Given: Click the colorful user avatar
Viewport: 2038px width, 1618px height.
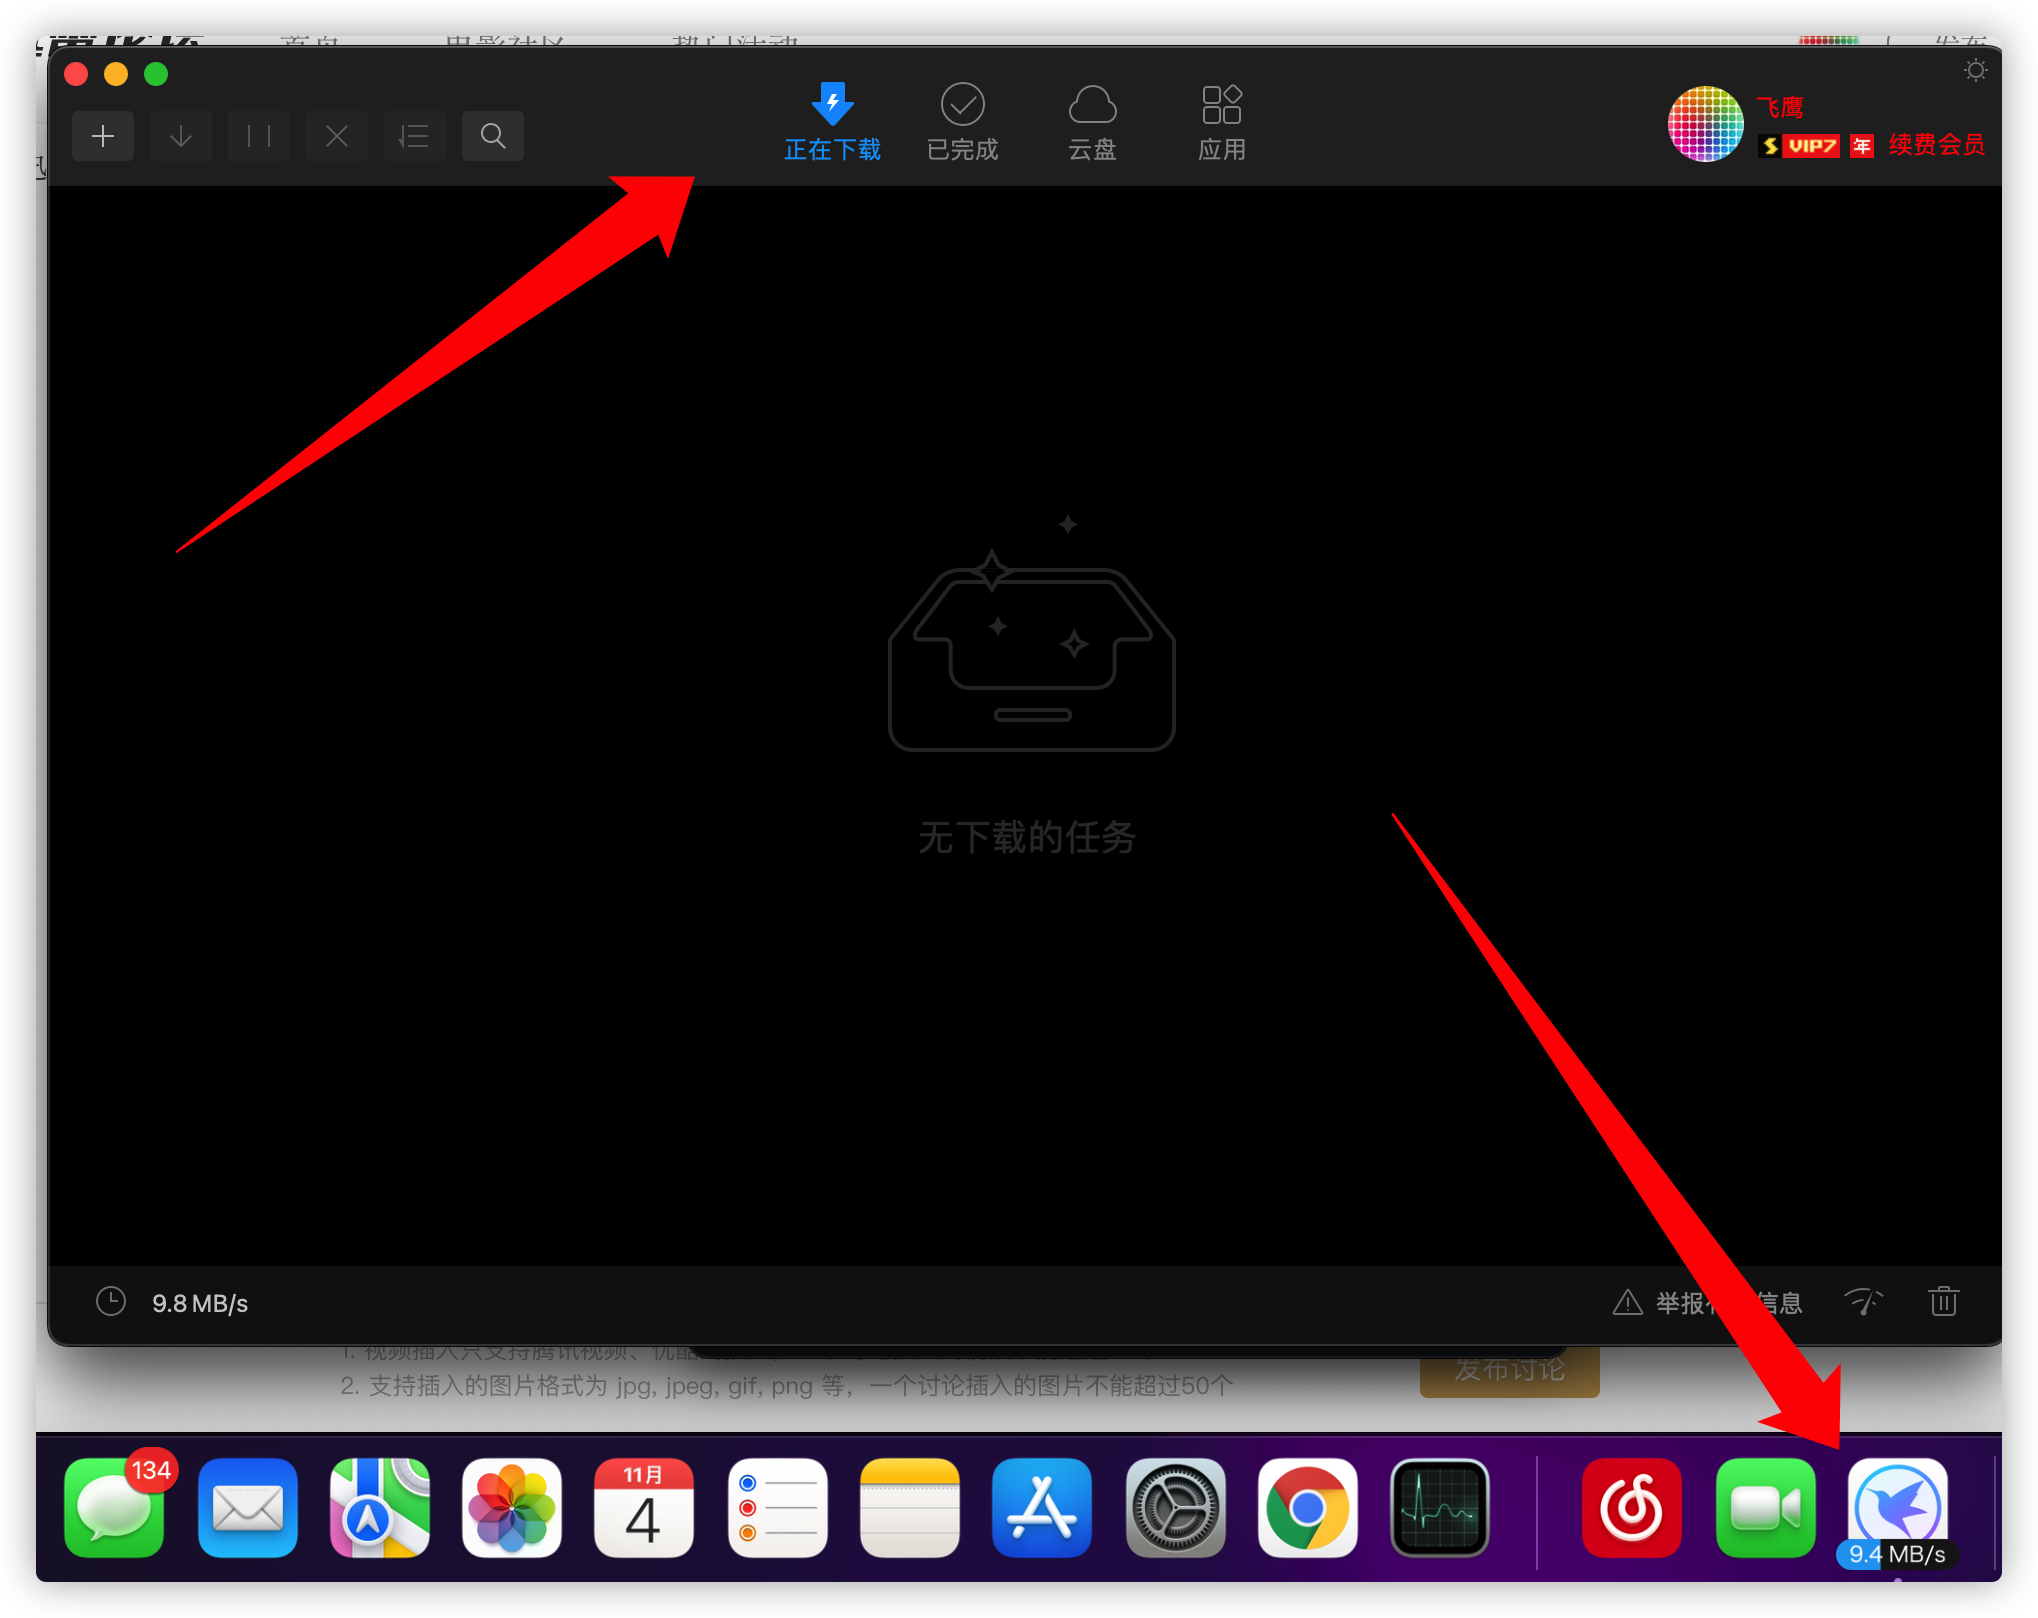Looking at the screenshot, I should pos(1705,124).
